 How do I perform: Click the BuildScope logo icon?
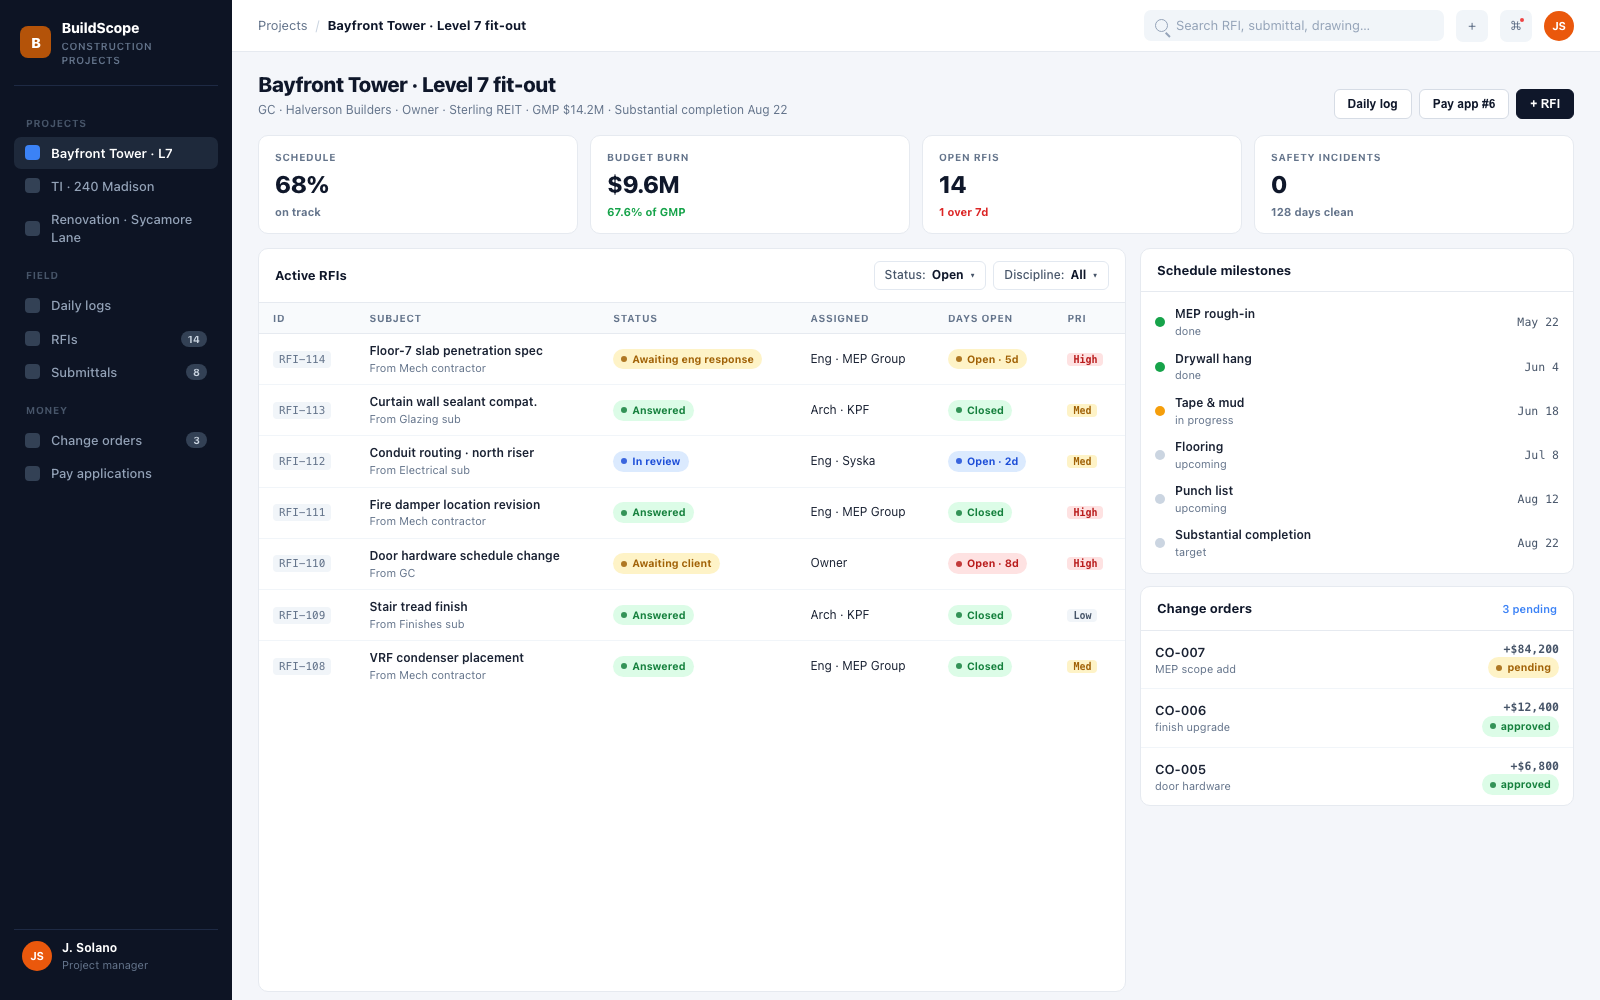pyautogui.click(x=36, y=42)
